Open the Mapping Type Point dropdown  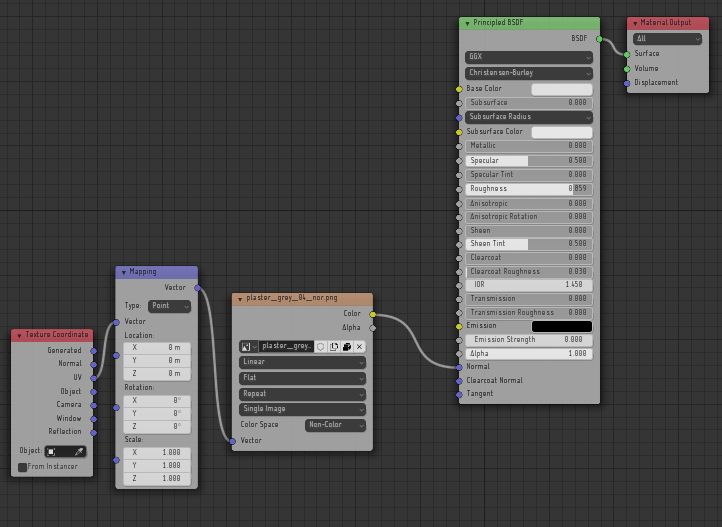[x=169, y=306]
